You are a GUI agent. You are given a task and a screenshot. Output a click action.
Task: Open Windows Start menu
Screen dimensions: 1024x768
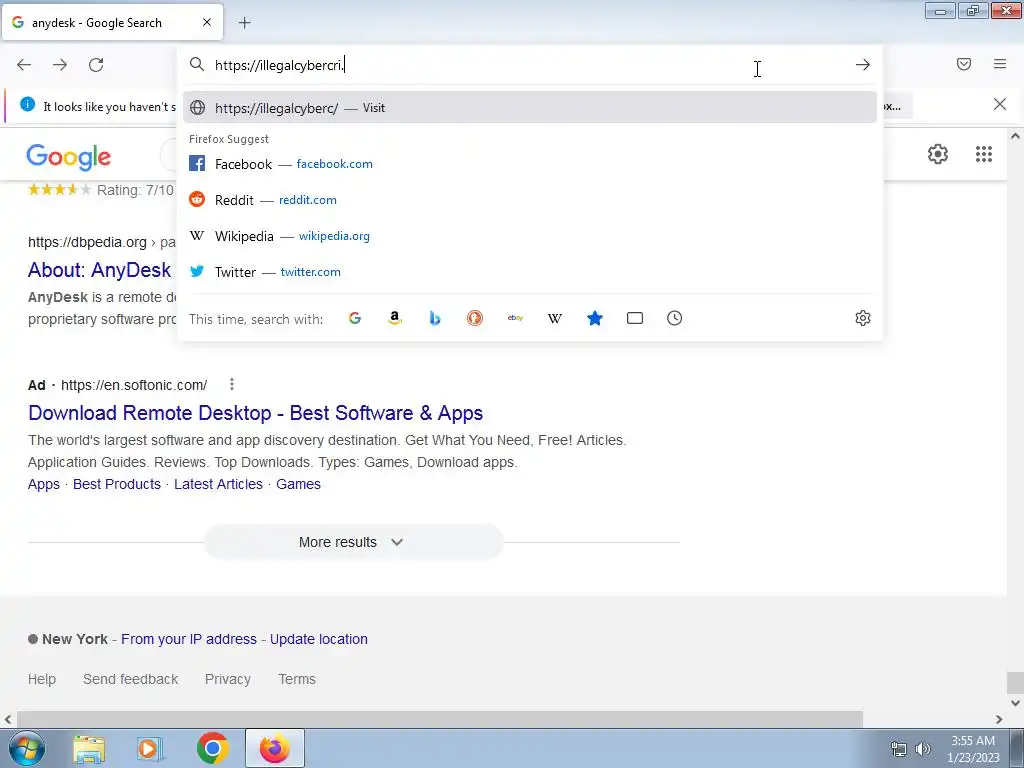[27, 748]
